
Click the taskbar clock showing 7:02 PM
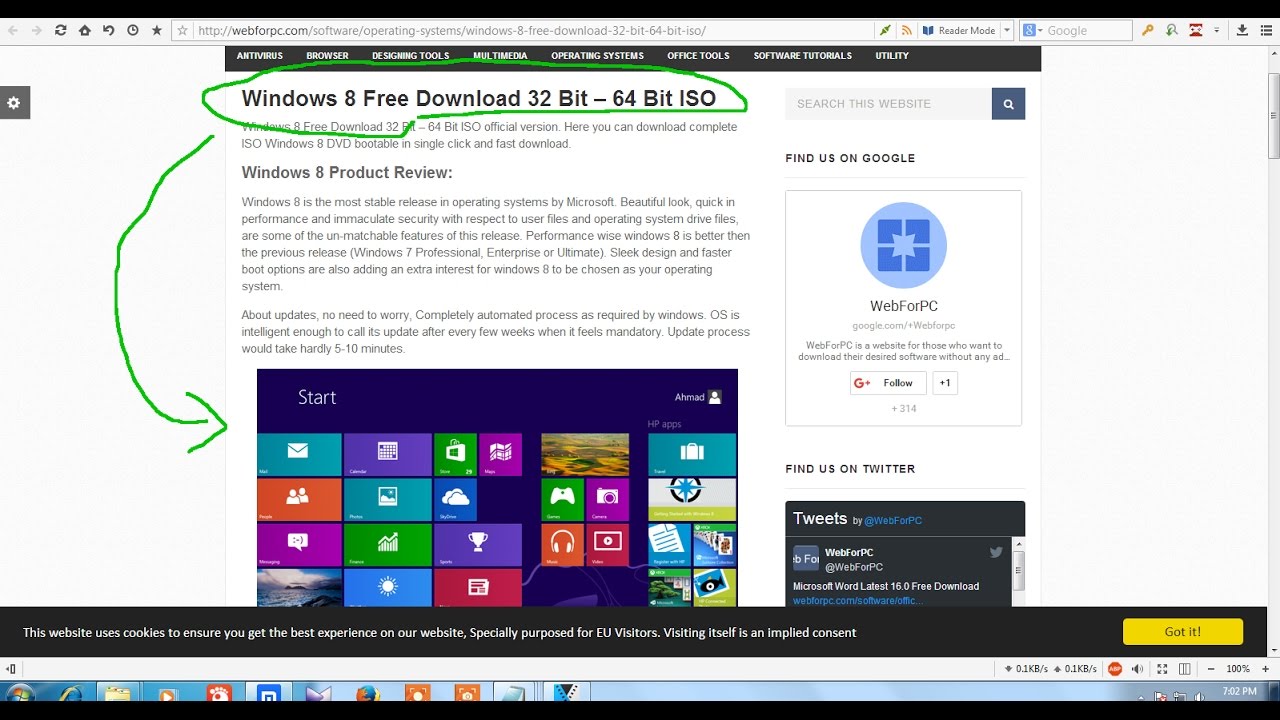click(1240, 692)
